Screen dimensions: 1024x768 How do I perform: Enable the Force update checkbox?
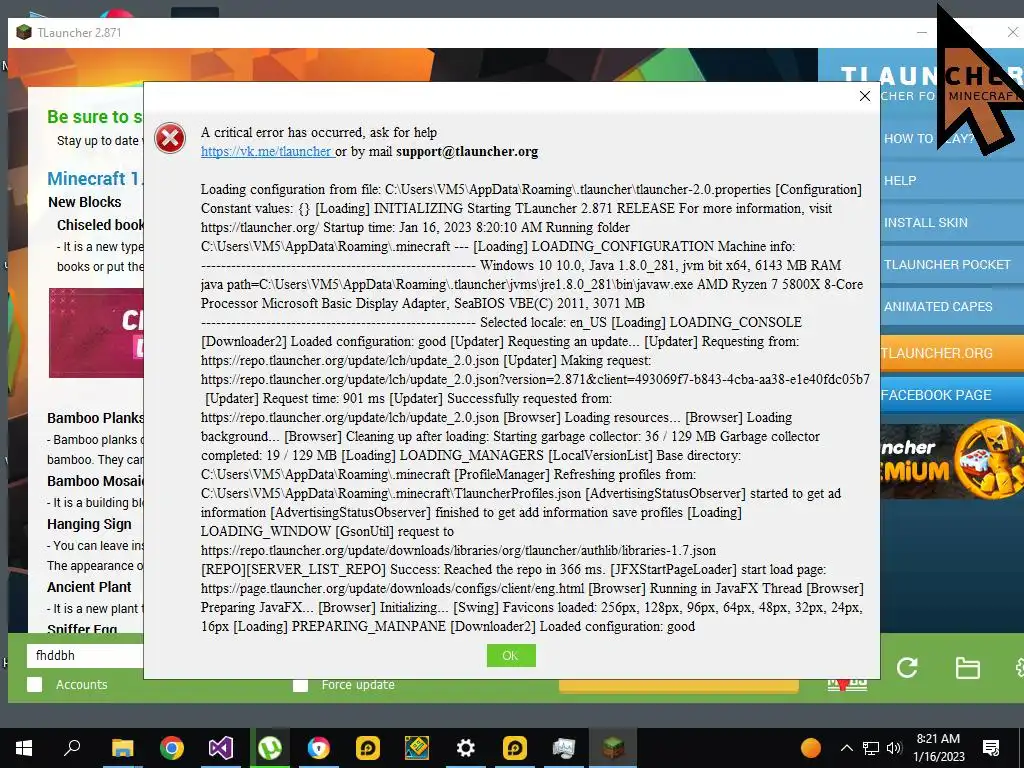point(300,684)
